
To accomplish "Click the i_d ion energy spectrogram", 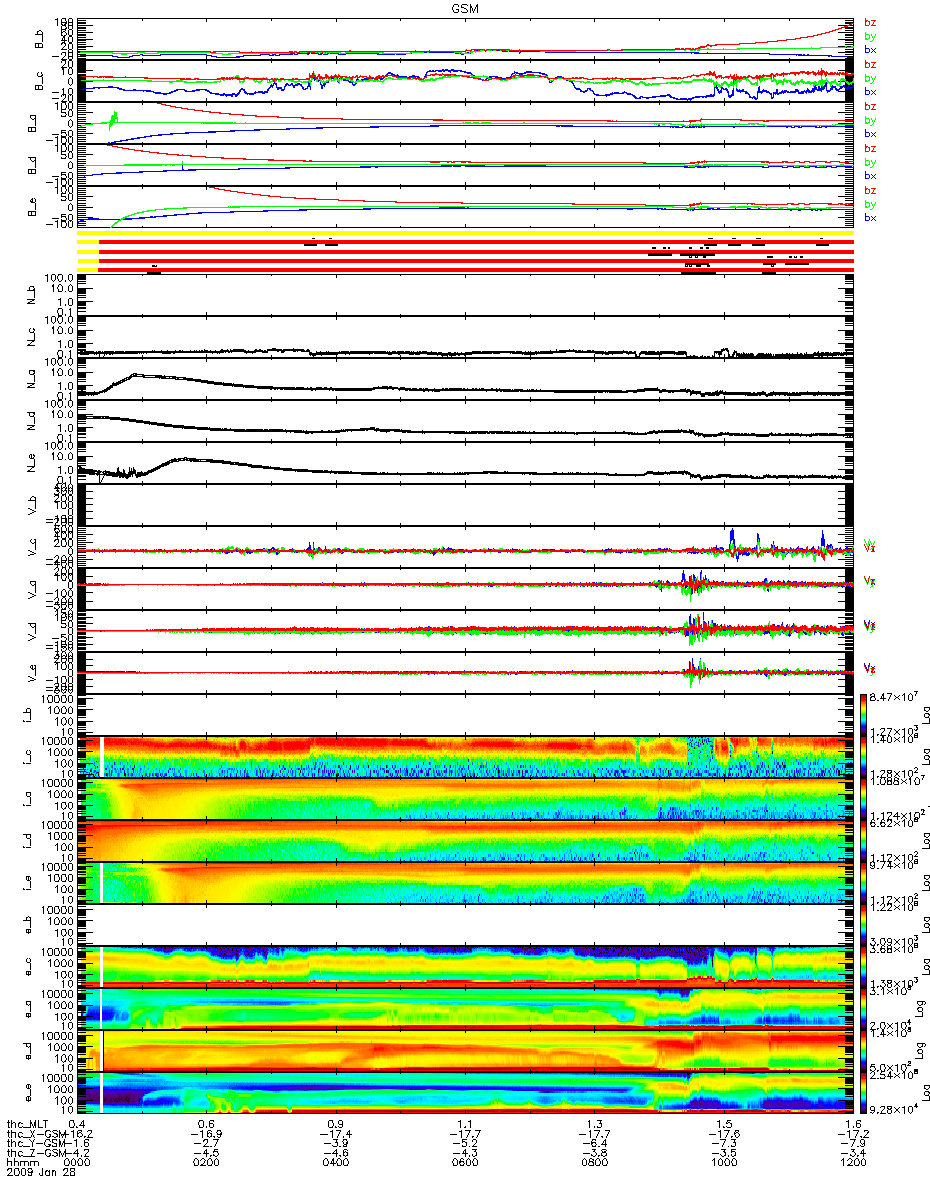I will 466,841.
